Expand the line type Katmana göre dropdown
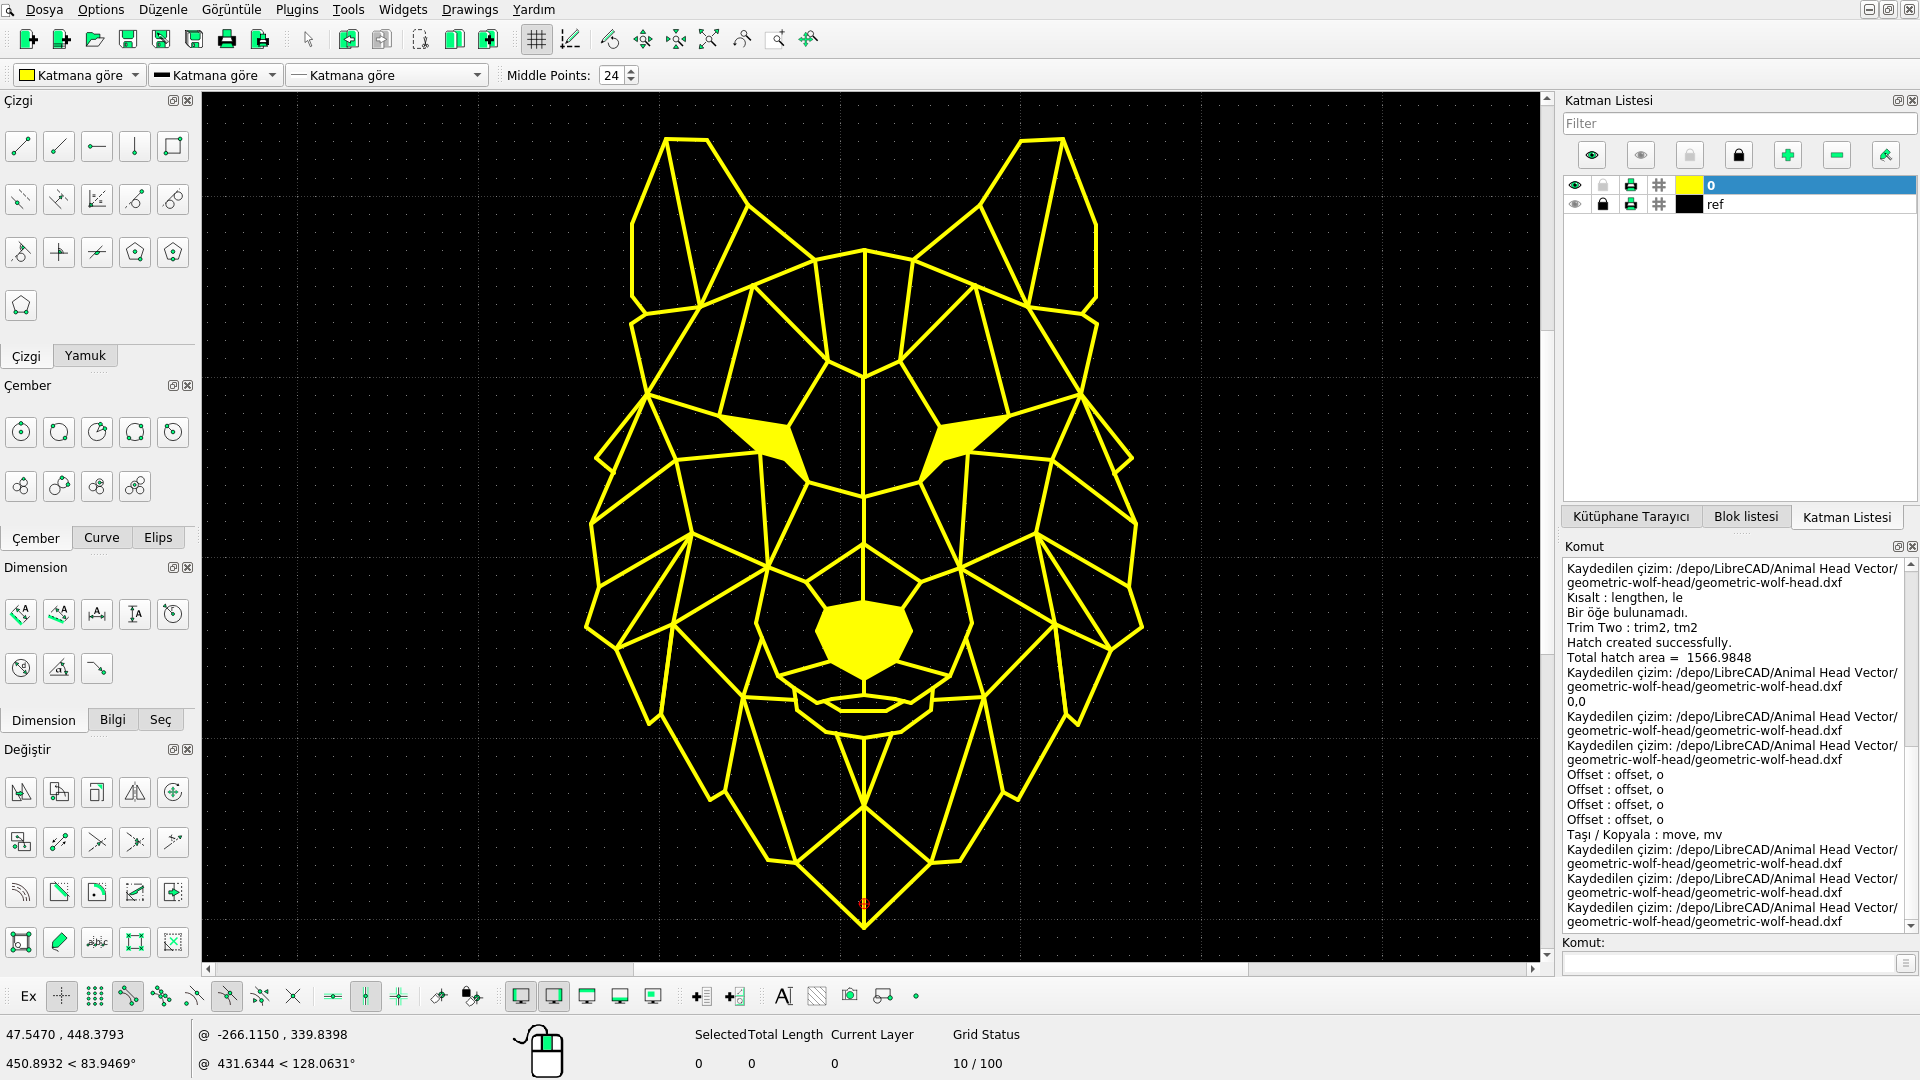The width and height of the screenshot is (1920, 1080). point(386,75)
